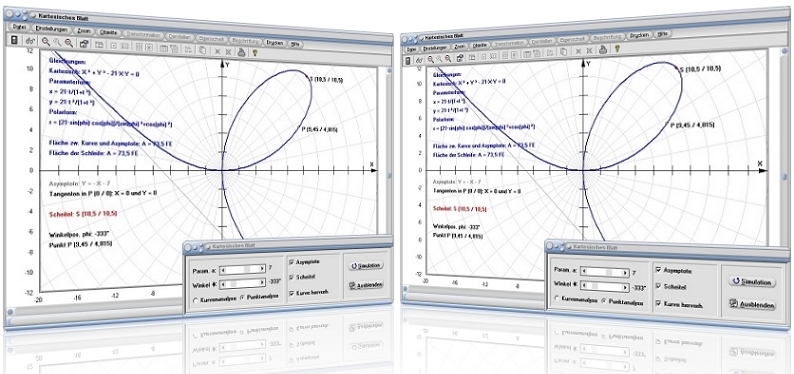Zoom out using left window magnifier minus
The width and height of the screenshot is (794, 374).
click(69, 43)
